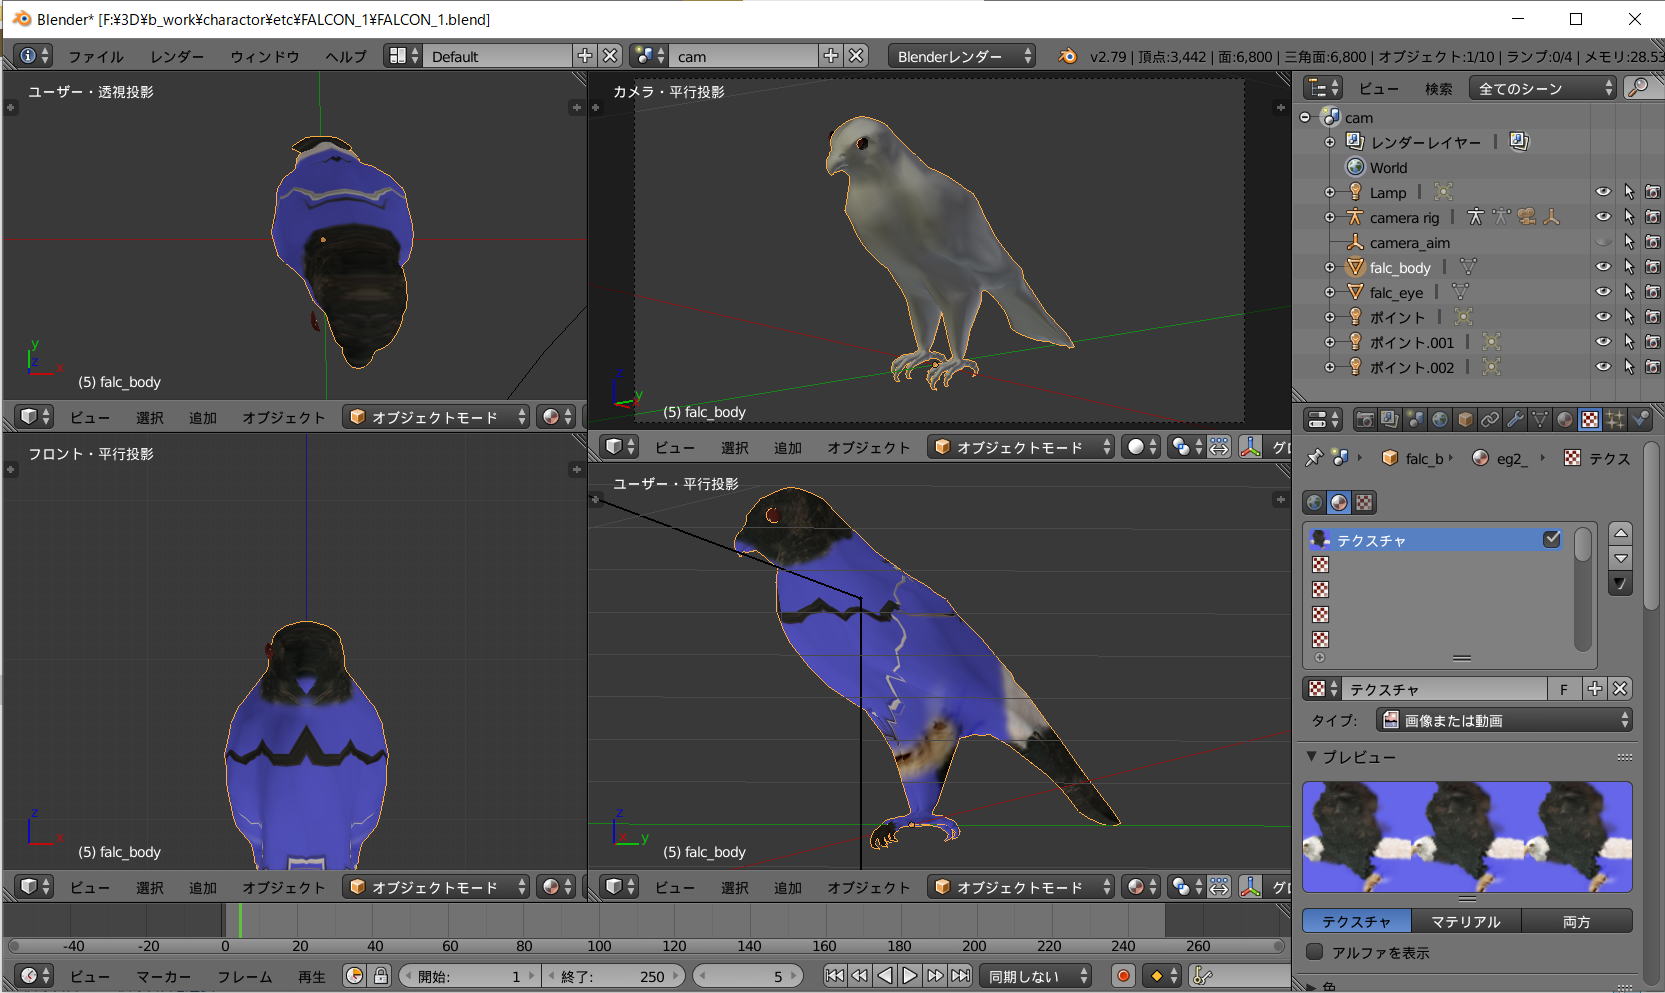Jump to the timeline's last frame
1665x993 pixels.
click(960, 976)
